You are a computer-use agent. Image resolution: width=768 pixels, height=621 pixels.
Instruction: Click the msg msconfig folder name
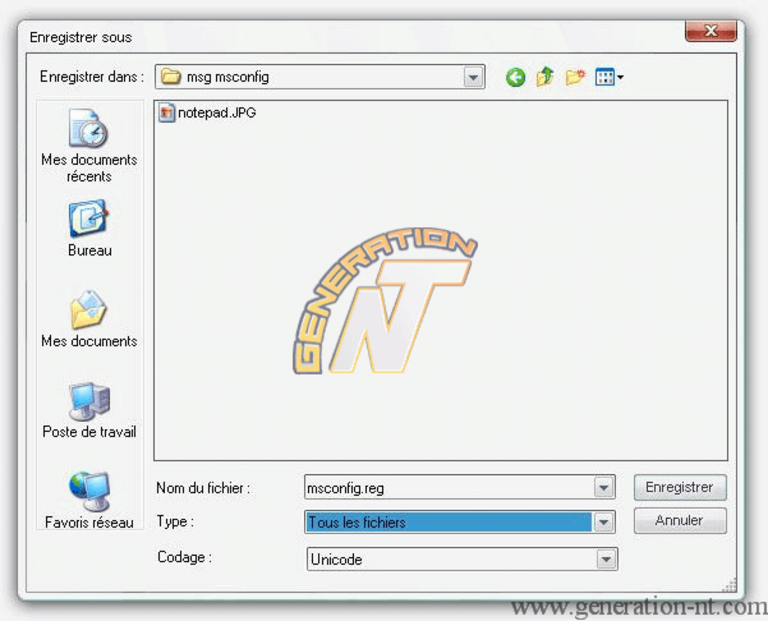point(228,77)
